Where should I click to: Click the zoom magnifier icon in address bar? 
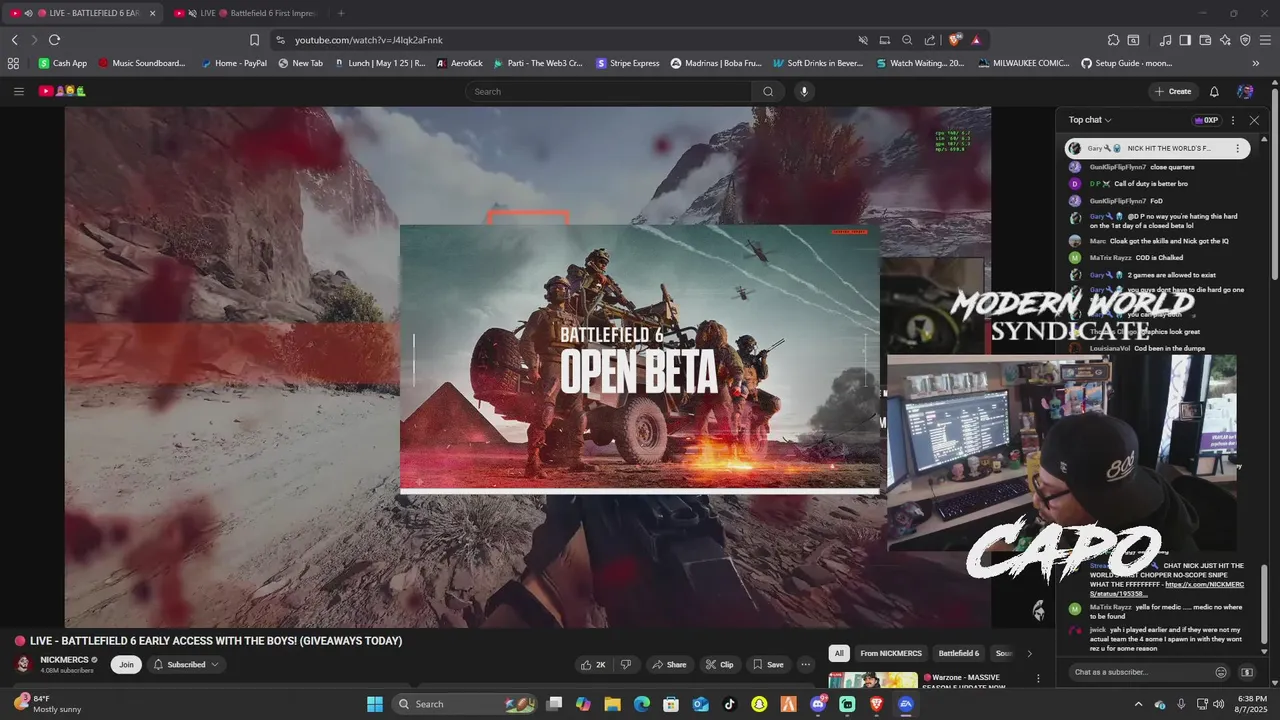[x=907, y=40]
